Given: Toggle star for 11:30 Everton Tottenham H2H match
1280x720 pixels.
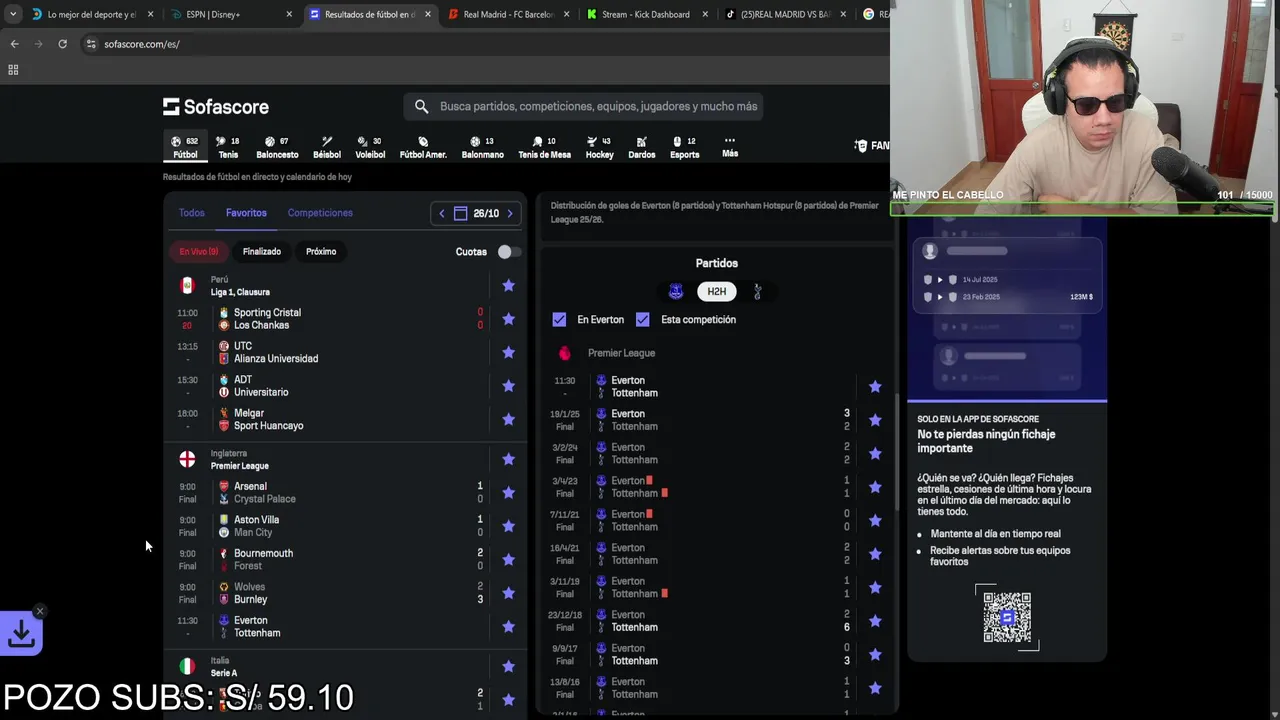Looking at the screenshot, I should point(875,386).
